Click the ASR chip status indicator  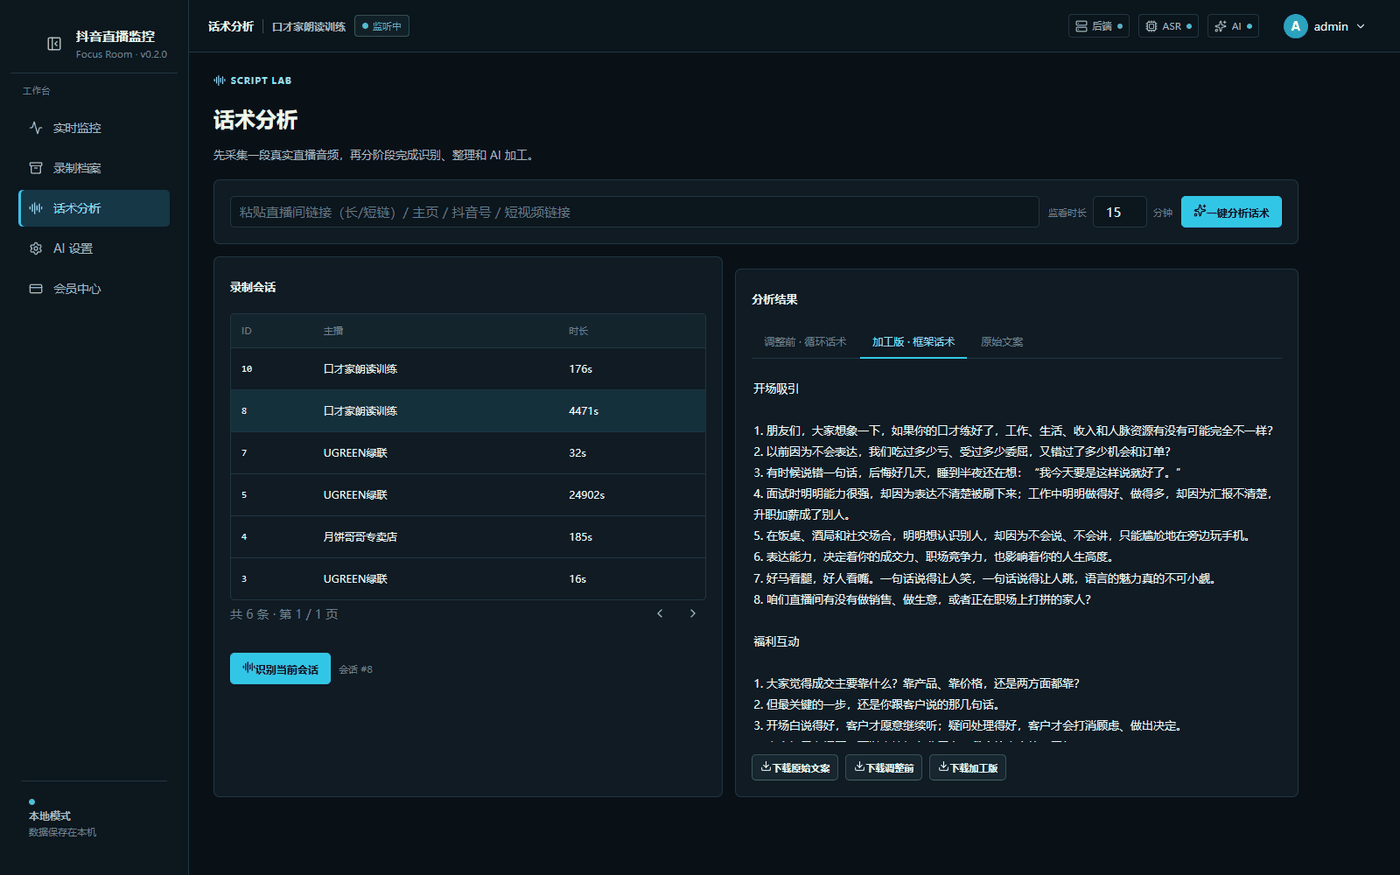pos(1168,26)
